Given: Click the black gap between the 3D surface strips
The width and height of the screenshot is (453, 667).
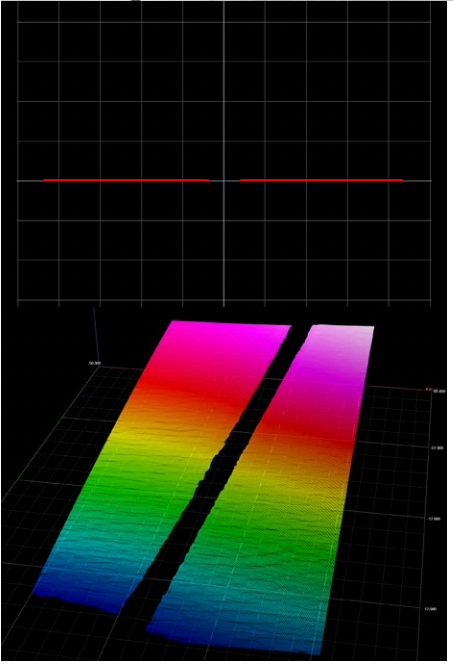Looking at the screenshot, I should click(225, 468).
